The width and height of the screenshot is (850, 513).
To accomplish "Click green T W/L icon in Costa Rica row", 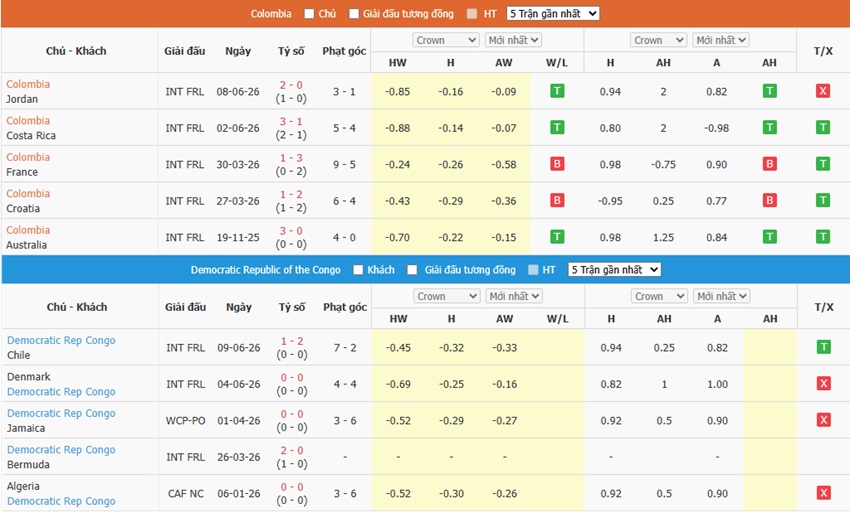I will tap(557, 127).
